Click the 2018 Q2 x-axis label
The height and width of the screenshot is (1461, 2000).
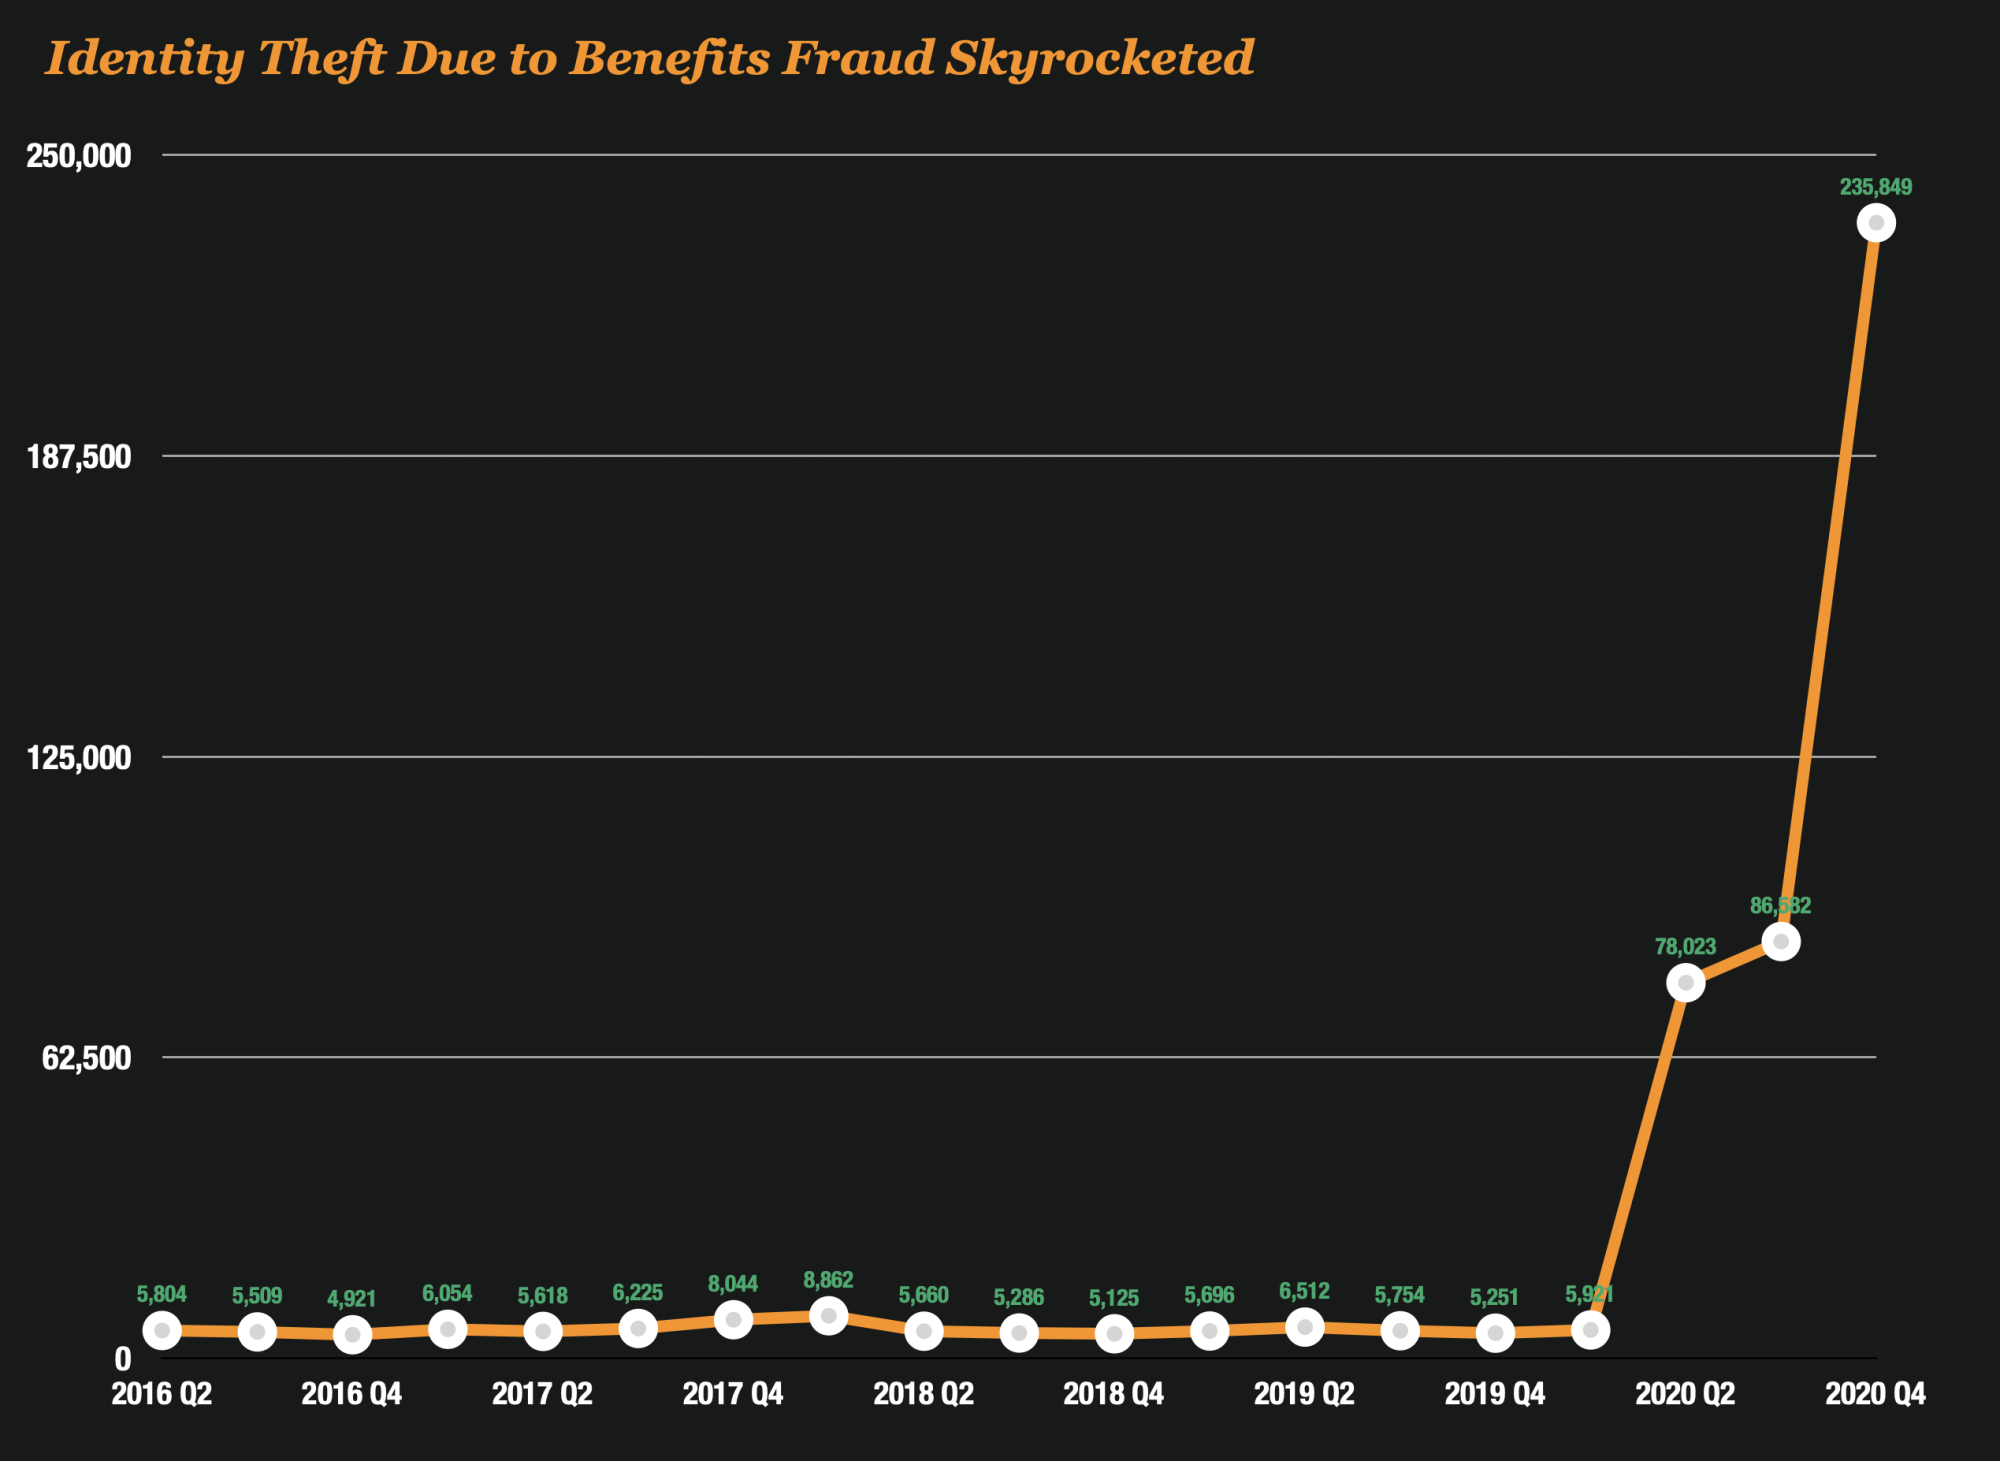click(923, 1394)
